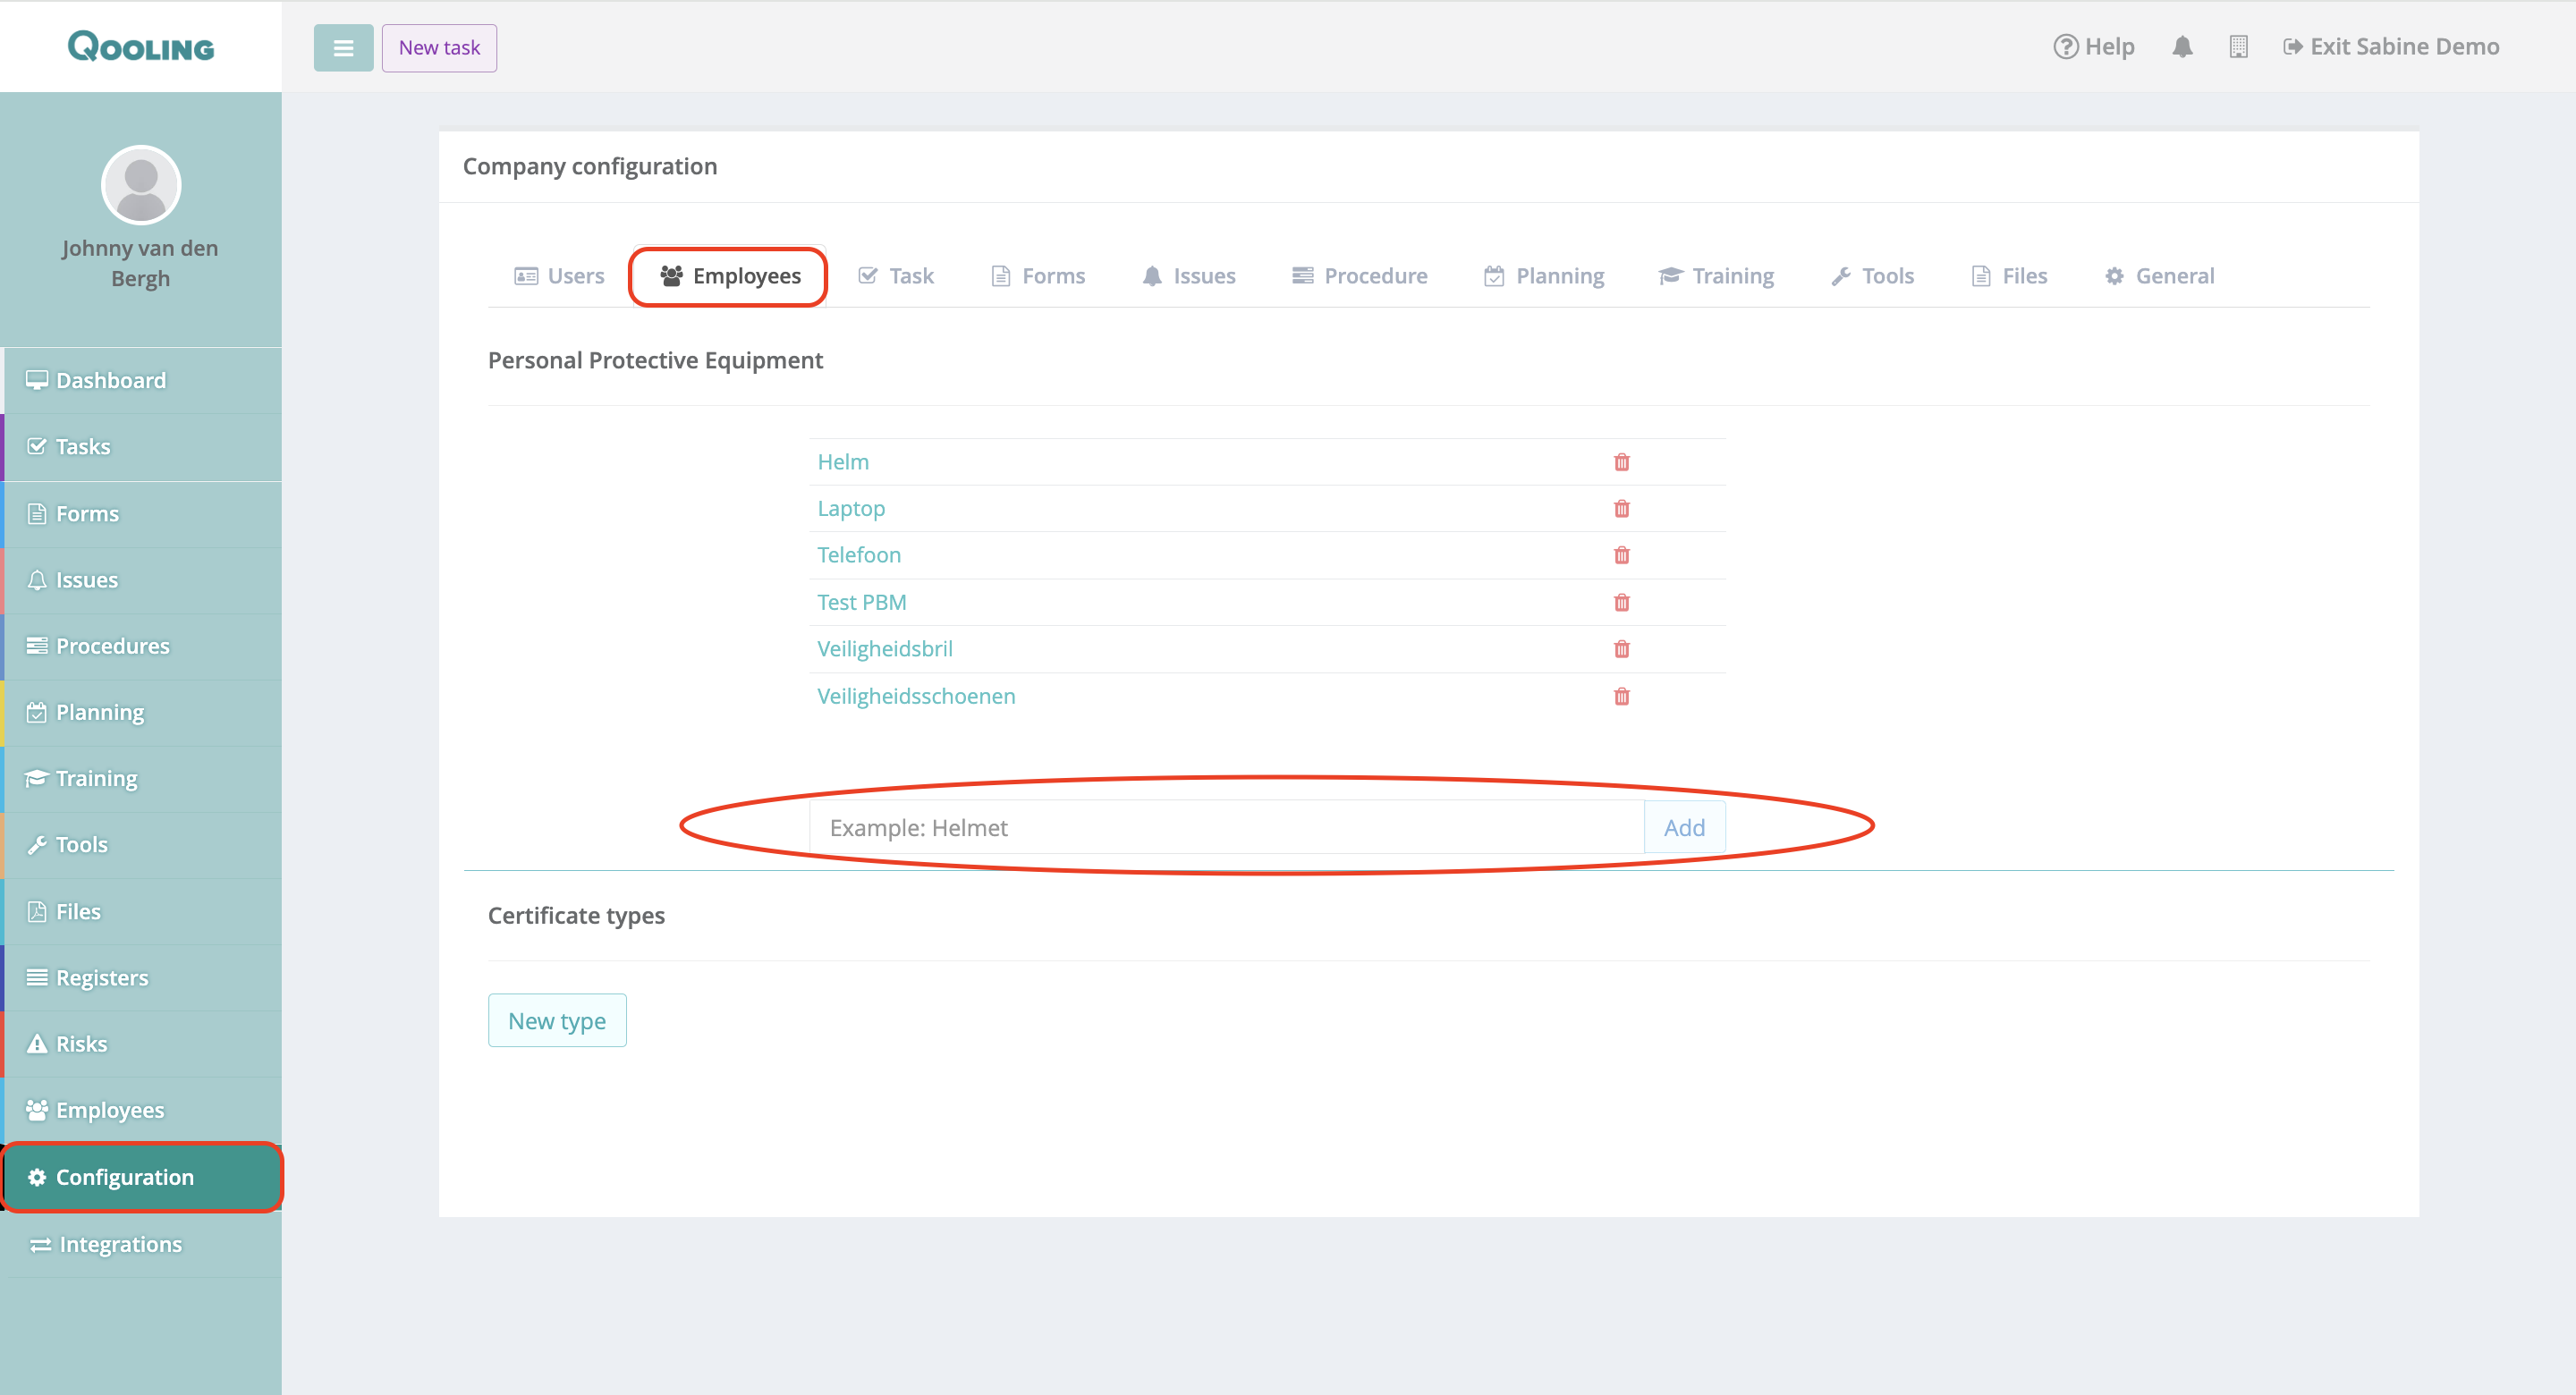
Task: Click the building icon in header
Action: point(2238,47)
